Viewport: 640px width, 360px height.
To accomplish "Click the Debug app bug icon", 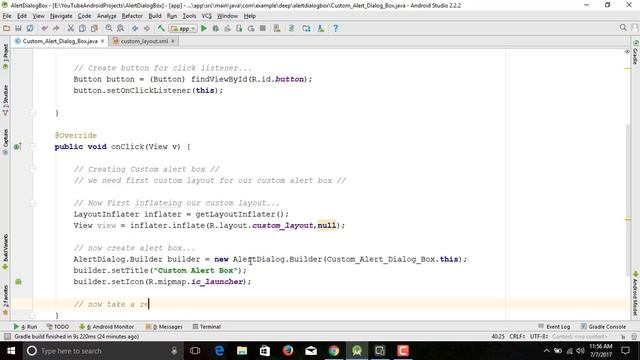I will pos(216,28).
